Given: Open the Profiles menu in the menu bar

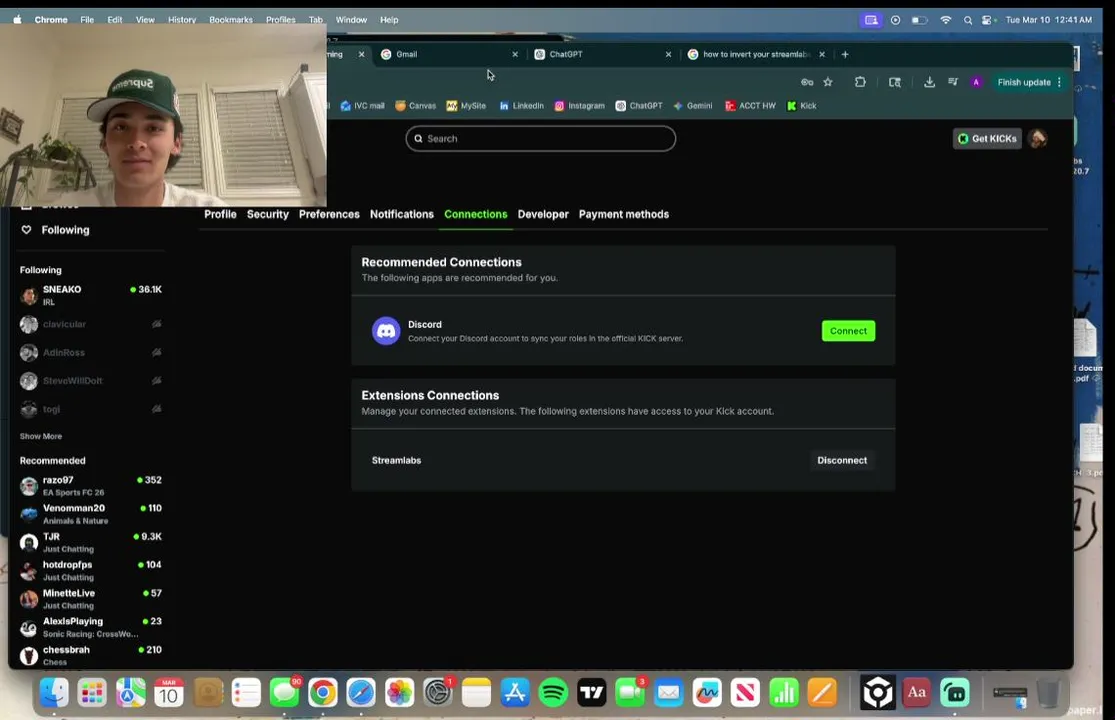Looking at the screenshot, I should click(281, 20).
